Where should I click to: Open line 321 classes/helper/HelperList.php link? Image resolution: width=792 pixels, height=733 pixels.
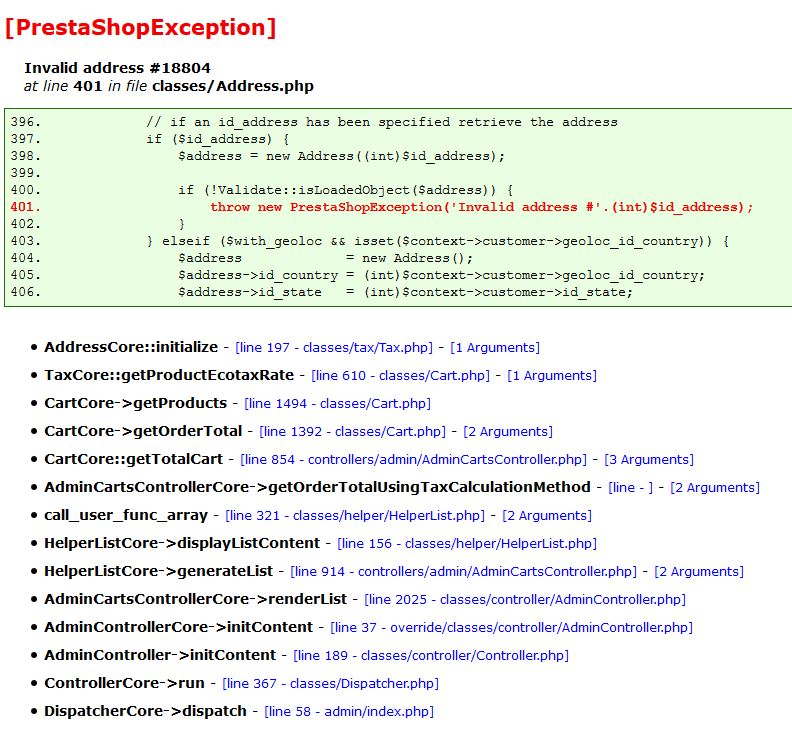(x=355, y=515)
